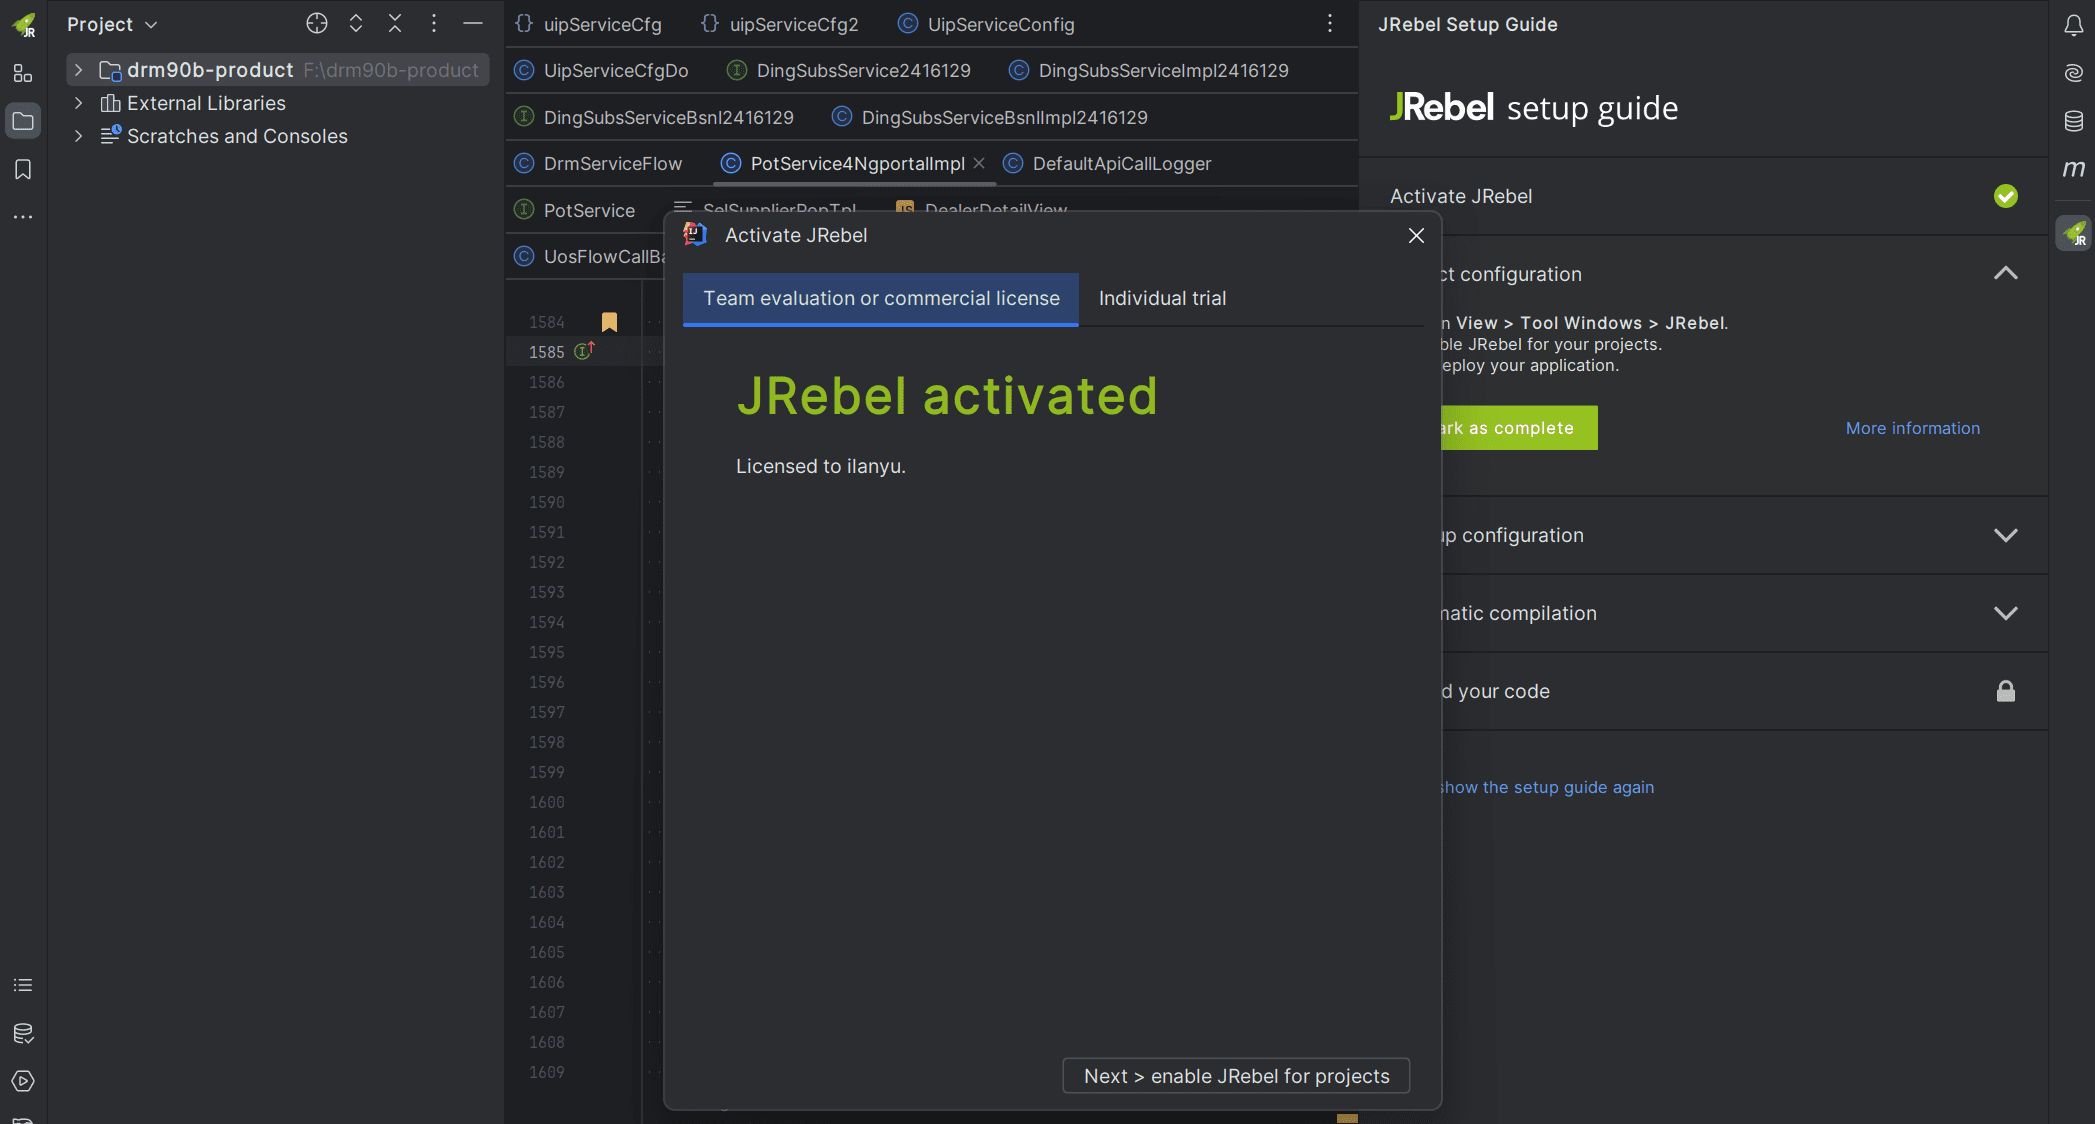Open the DingSubsServiceImpl2416129 editor tab
This screenshot has width=2095, height=1124.
pos(1150,70)
